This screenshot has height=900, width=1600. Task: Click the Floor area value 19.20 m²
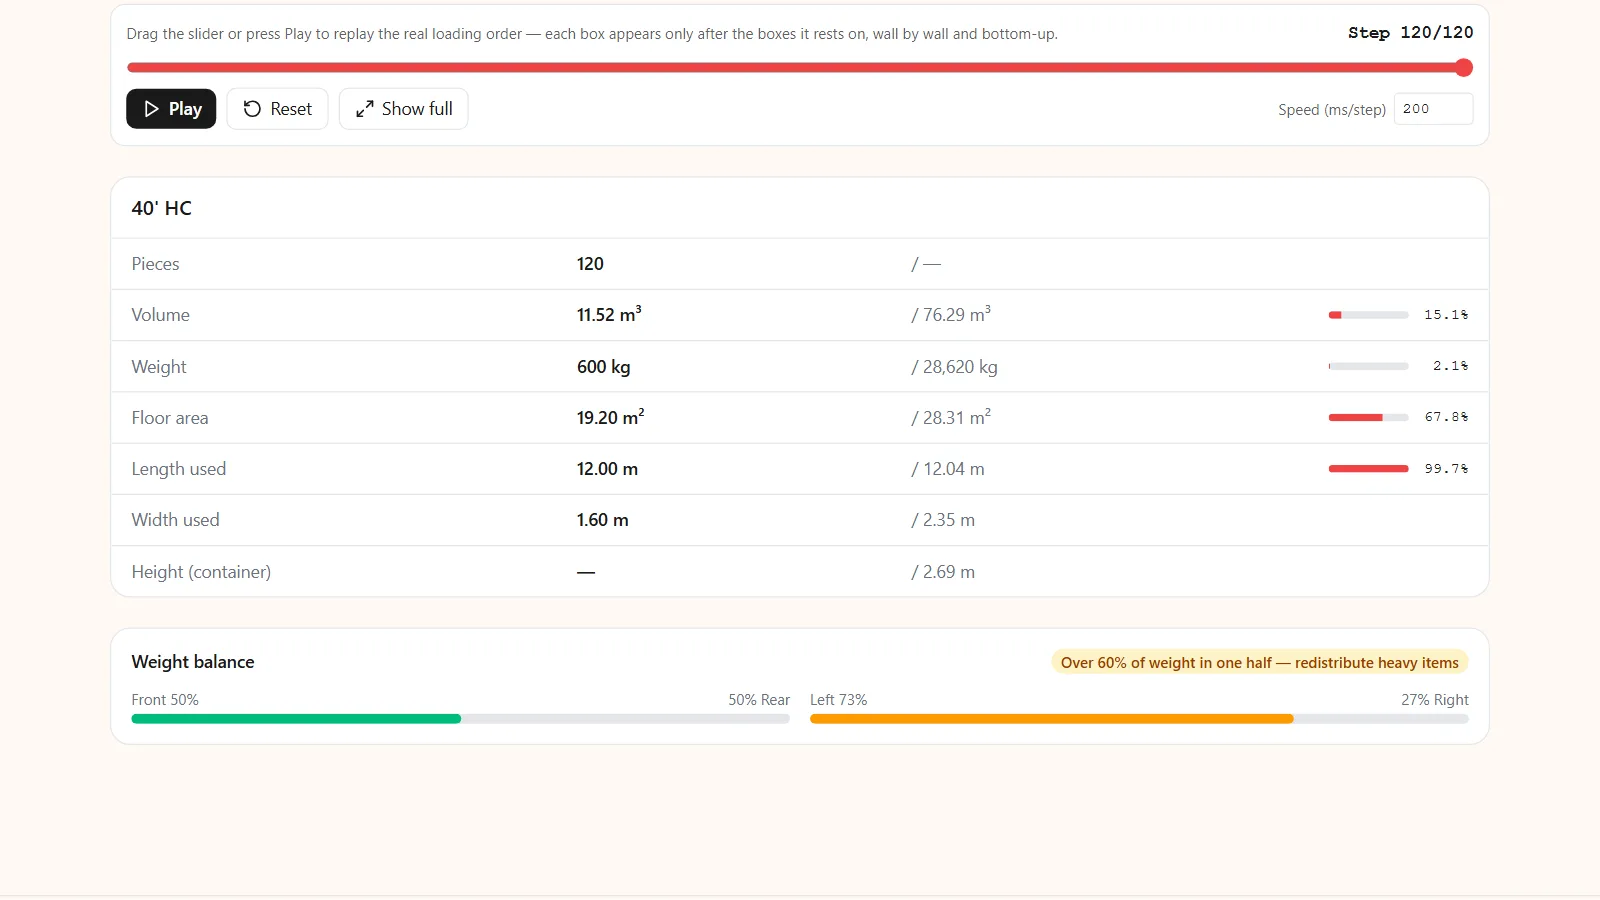(610, 418)
